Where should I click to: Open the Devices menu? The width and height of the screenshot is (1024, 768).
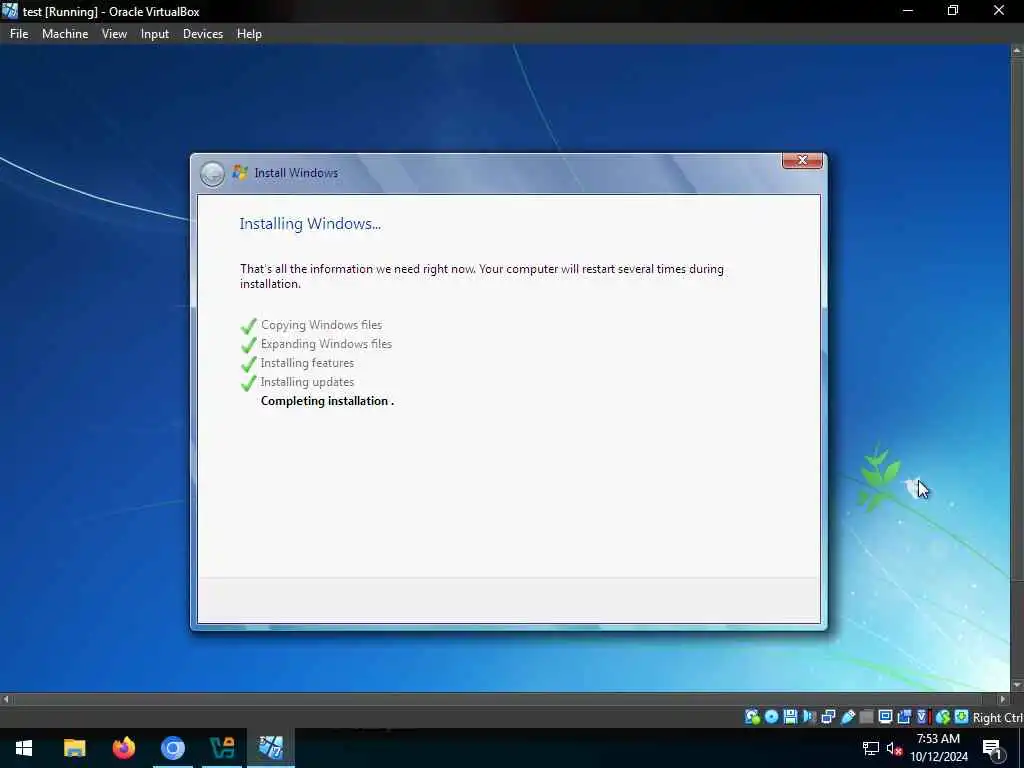(x=203, y=34)
